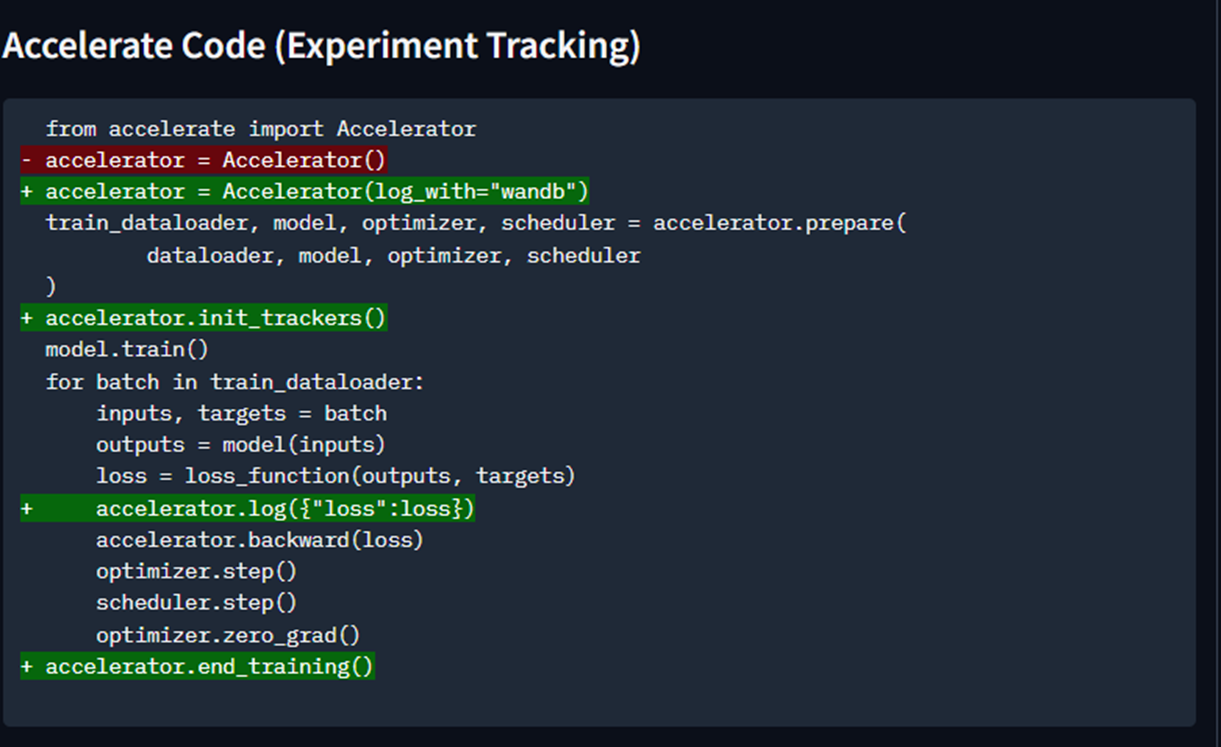The height and width of the screenshot is (747, 1221).
Task: Click the import Accelerator statement
Action: coord(260,128)
